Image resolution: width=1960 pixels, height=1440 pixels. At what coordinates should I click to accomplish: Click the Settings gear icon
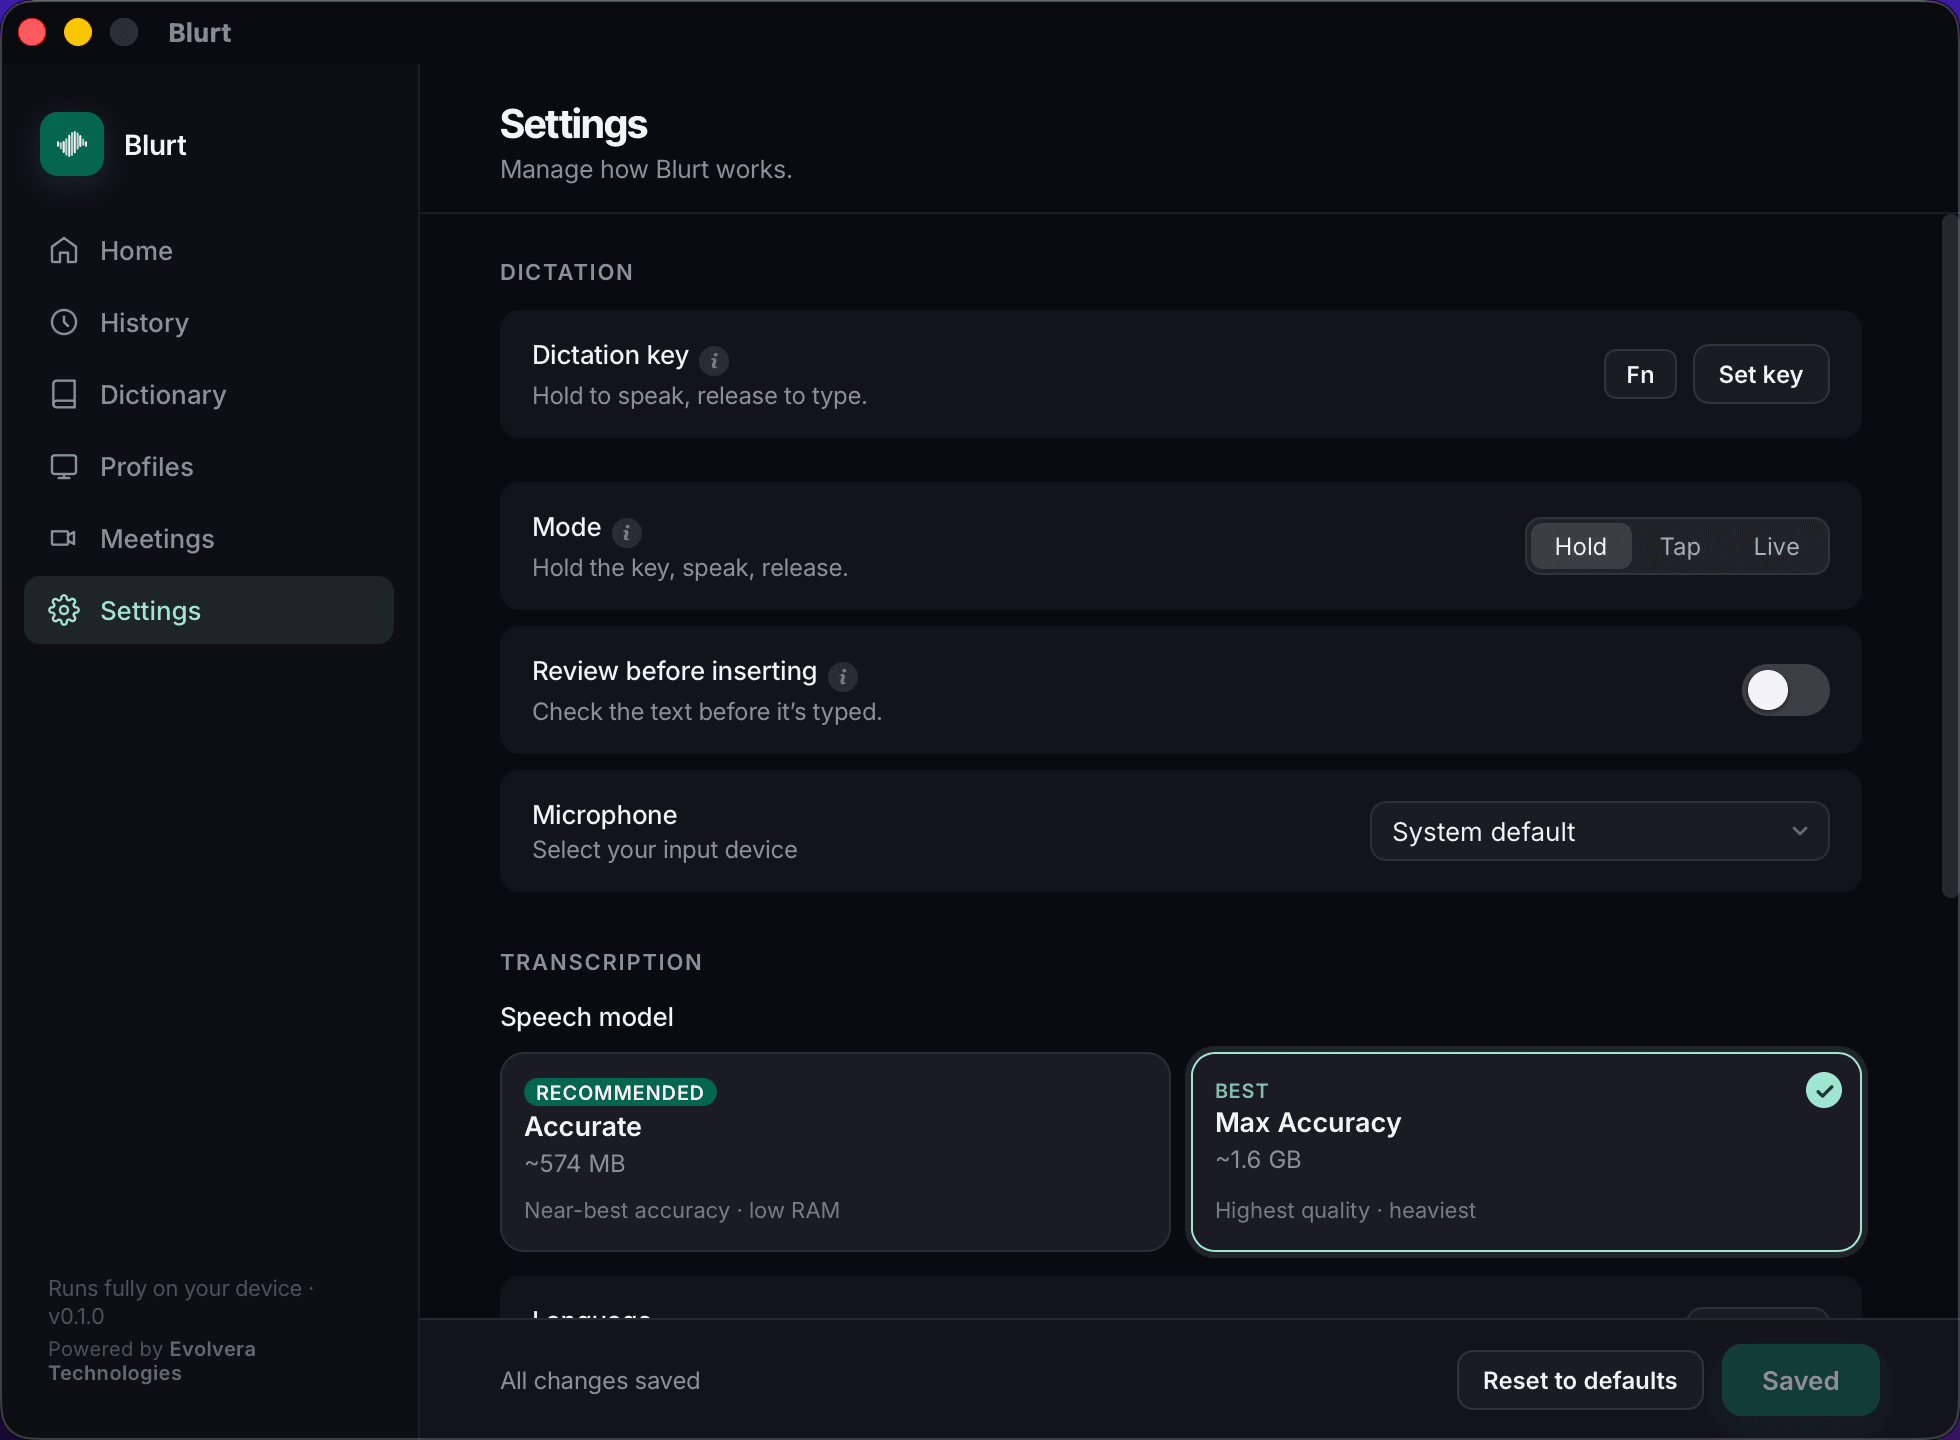coord(64,611)
